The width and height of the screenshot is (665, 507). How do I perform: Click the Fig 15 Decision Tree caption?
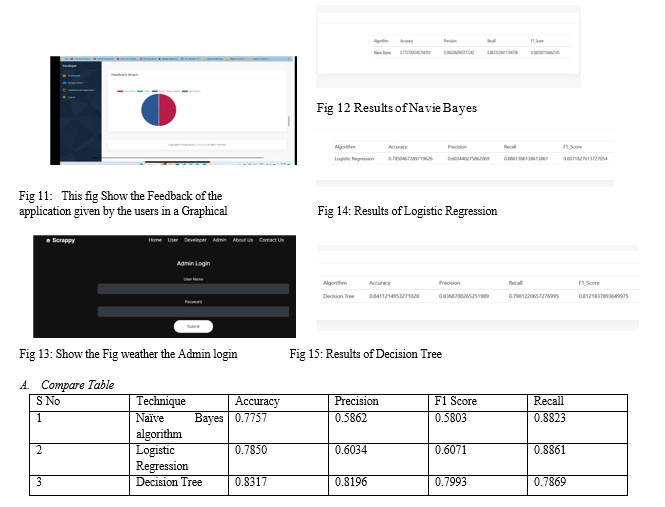366,354
